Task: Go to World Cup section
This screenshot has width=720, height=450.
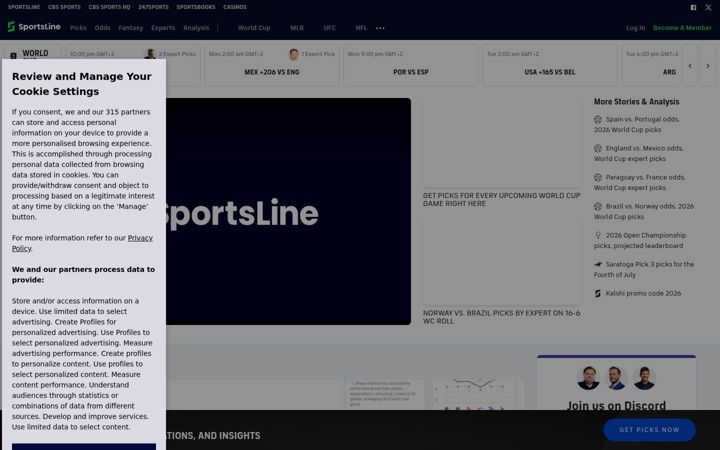Action: (254, 28)
